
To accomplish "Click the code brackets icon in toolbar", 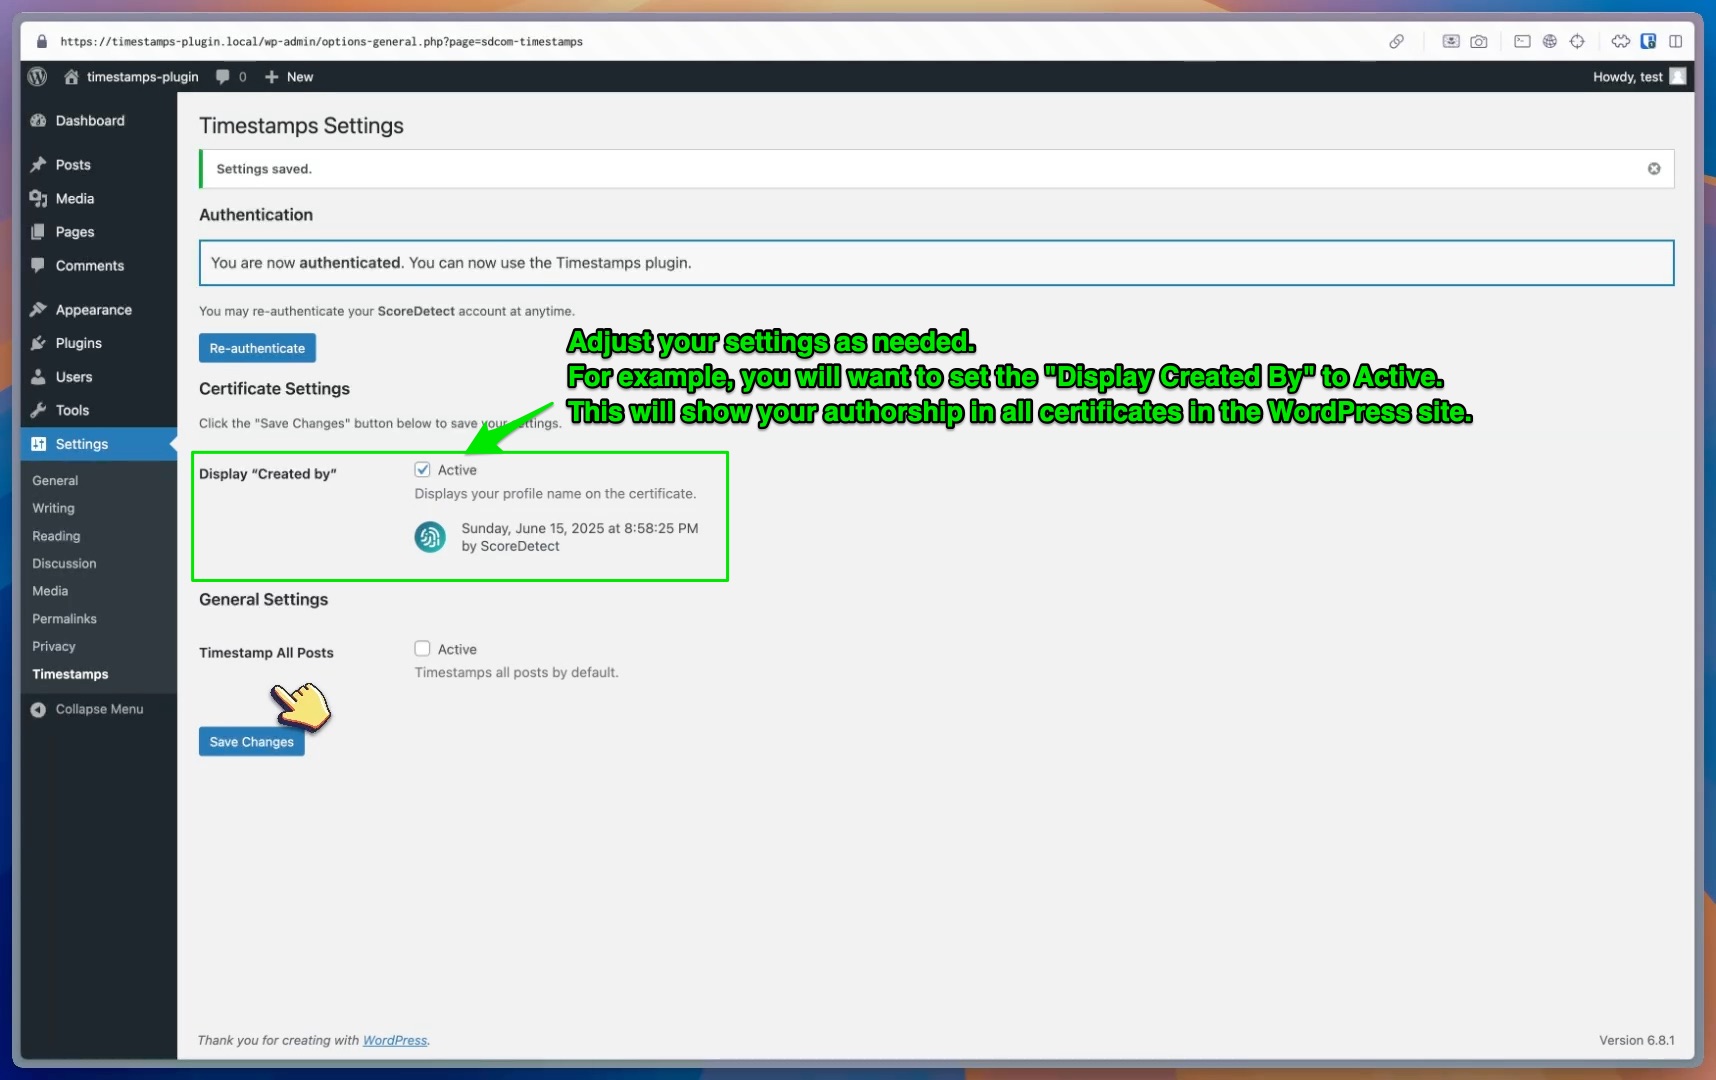I will (1621, 41).
